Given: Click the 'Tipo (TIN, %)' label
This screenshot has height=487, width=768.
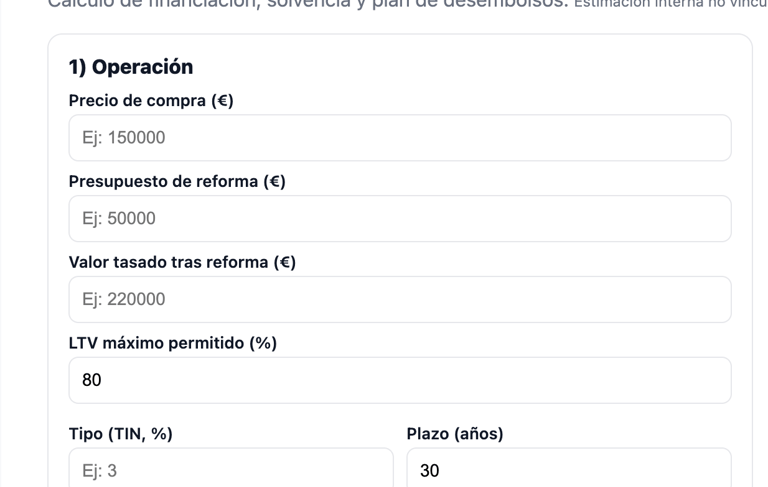Looking at the screenshot, I should [x=120, y=434].
